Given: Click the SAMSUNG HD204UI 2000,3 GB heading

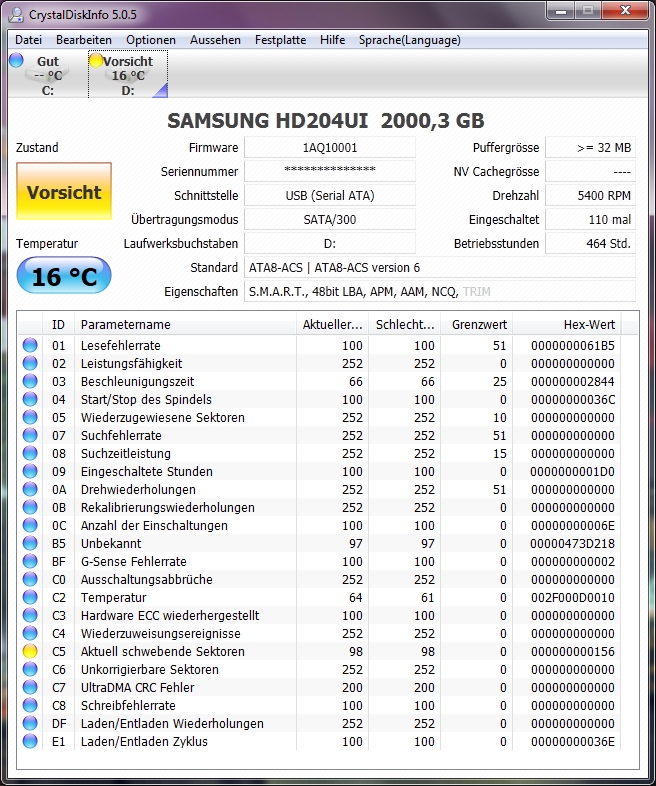Looking at the screenshot, I should 326,121.
